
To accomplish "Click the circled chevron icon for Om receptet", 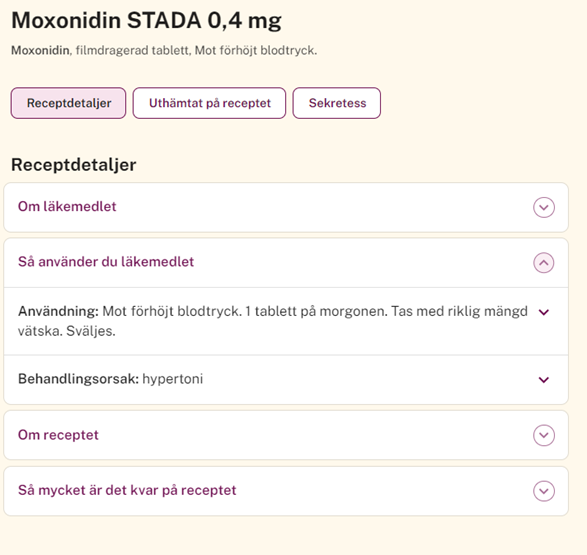I will pyautogui.click(x=544, y=435).
